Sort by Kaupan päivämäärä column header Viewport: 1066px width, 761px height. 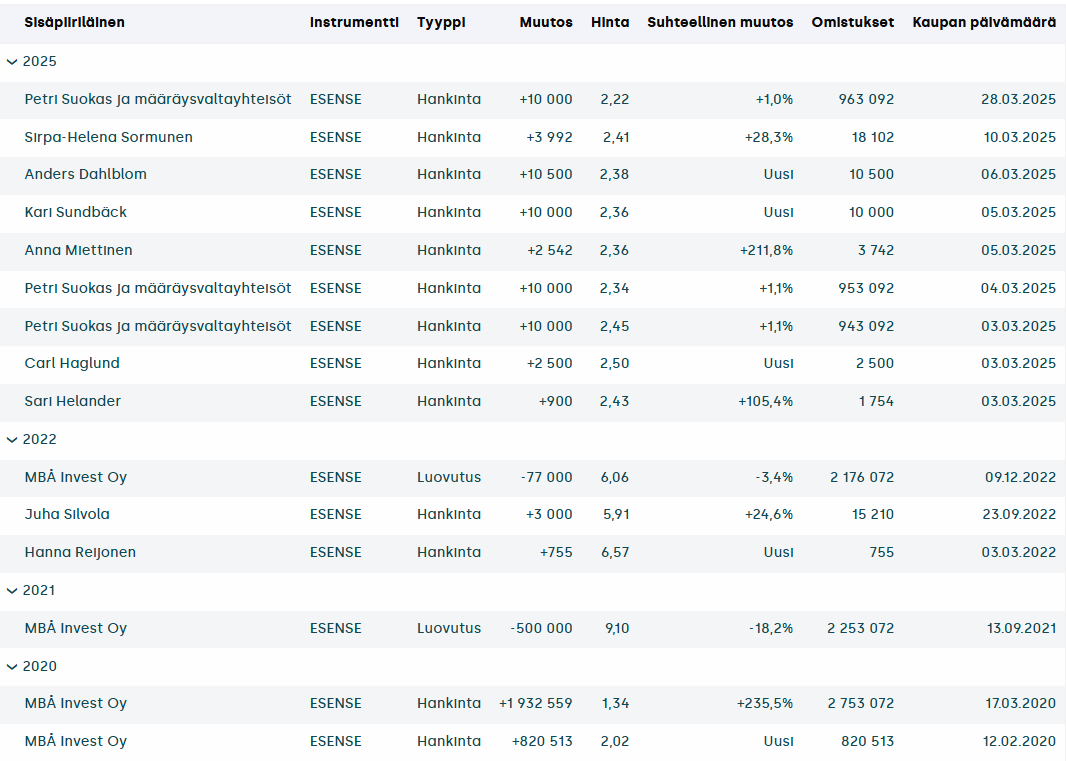984,22
